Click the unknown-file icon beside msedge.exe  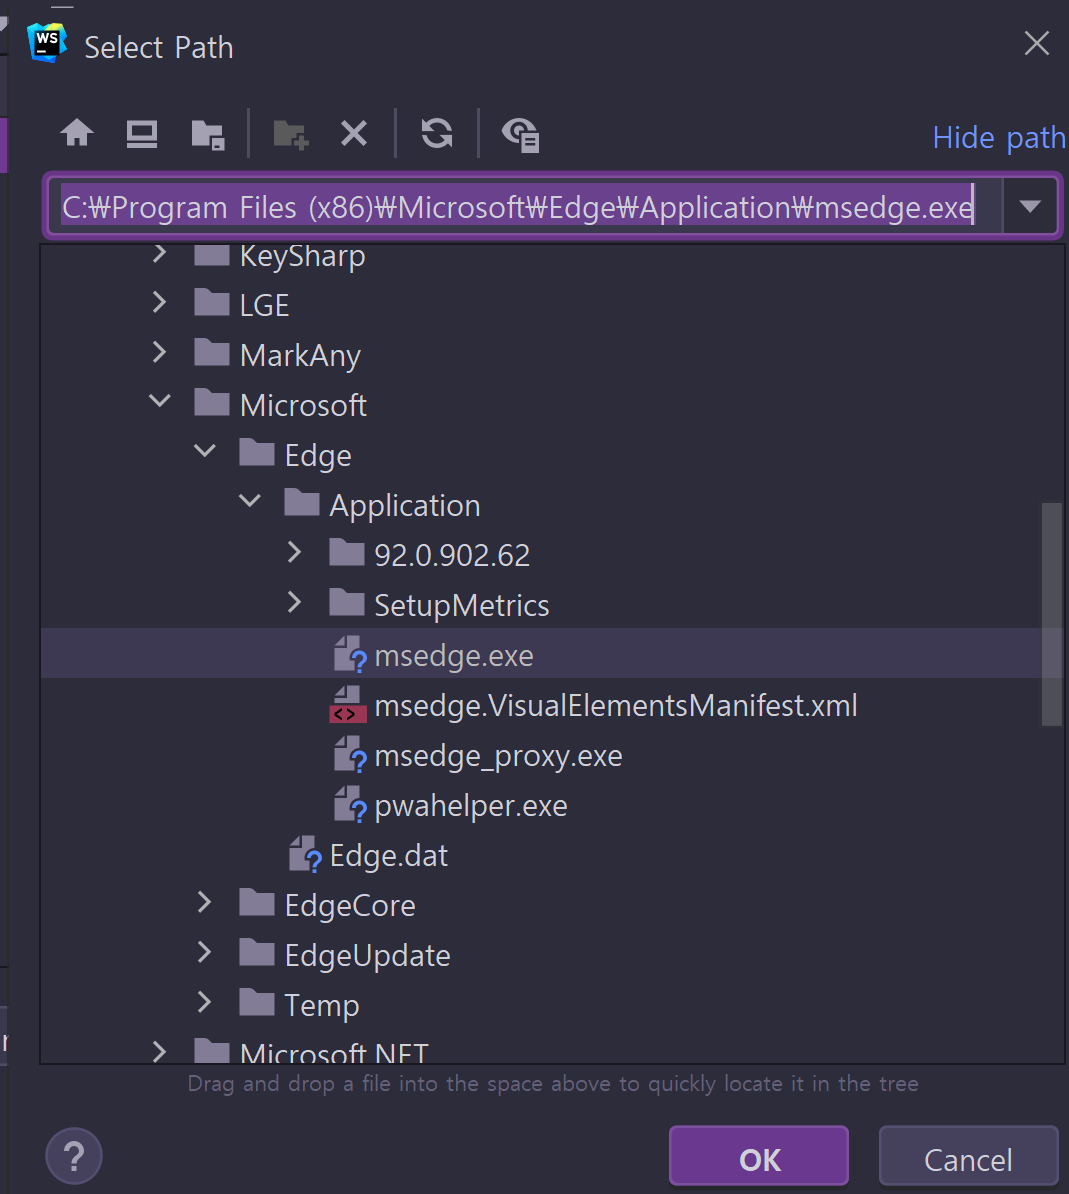pyautogui.click(x=350, y=654)
